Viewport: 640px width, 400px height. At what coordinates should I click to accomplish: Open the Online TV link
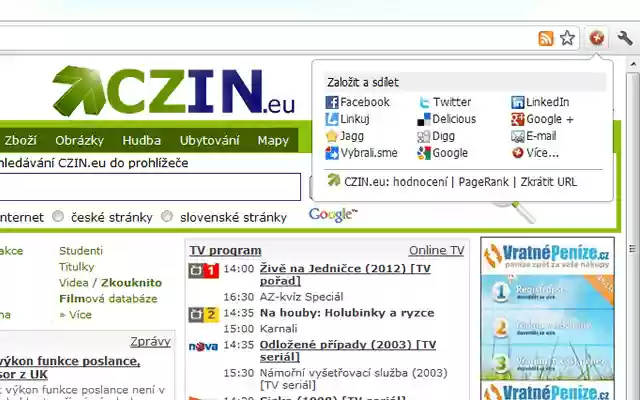pyautogui.click(x=436, y=250)
